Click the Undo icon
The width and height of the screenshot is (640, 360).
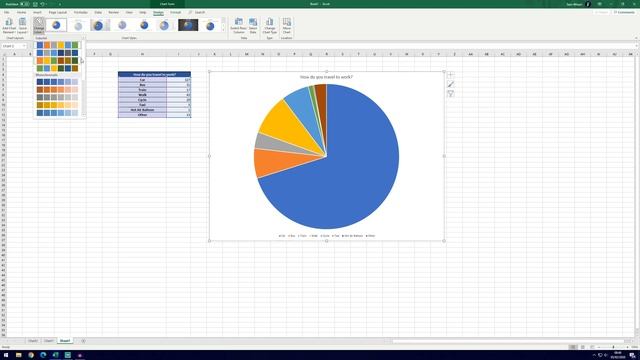click(x=42, y=4)
